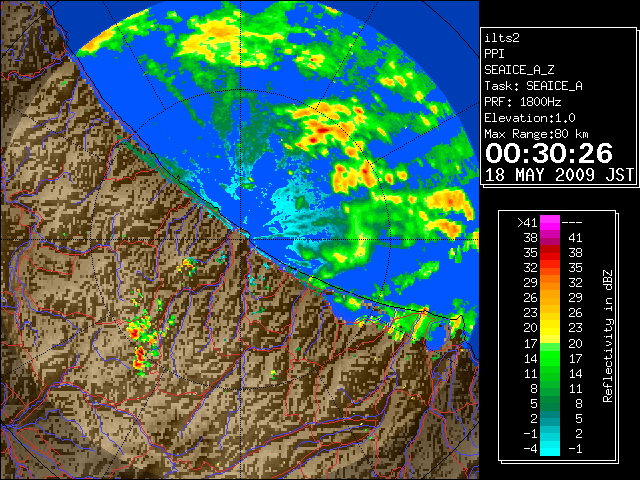Image resolution: width=640 pixels, height=480 pixels.
Task: Click the vertical "Reflectivity in dBZ" legend title
Action: tap(608, 336)
